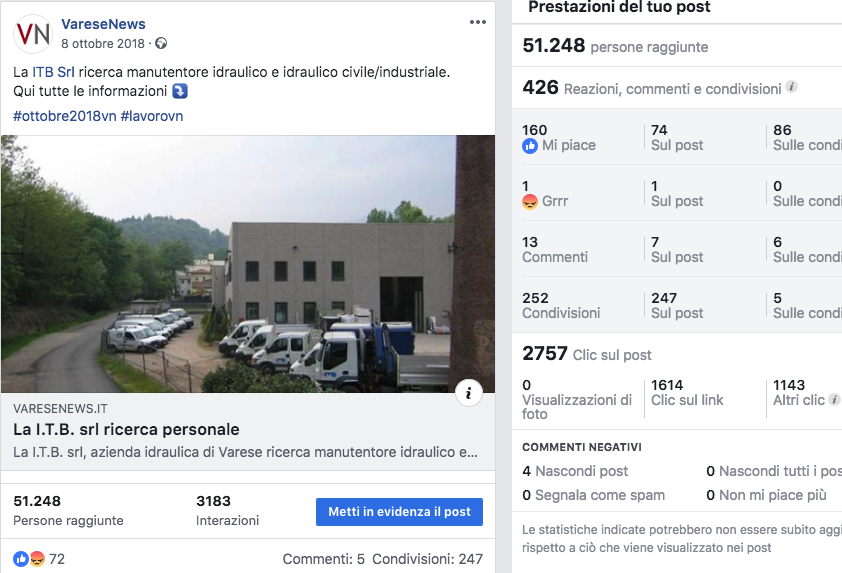This screenshot has height=573, width=842.
Task: Click the blue thumbs-up reaction icon below post
Action: [20, 559]
